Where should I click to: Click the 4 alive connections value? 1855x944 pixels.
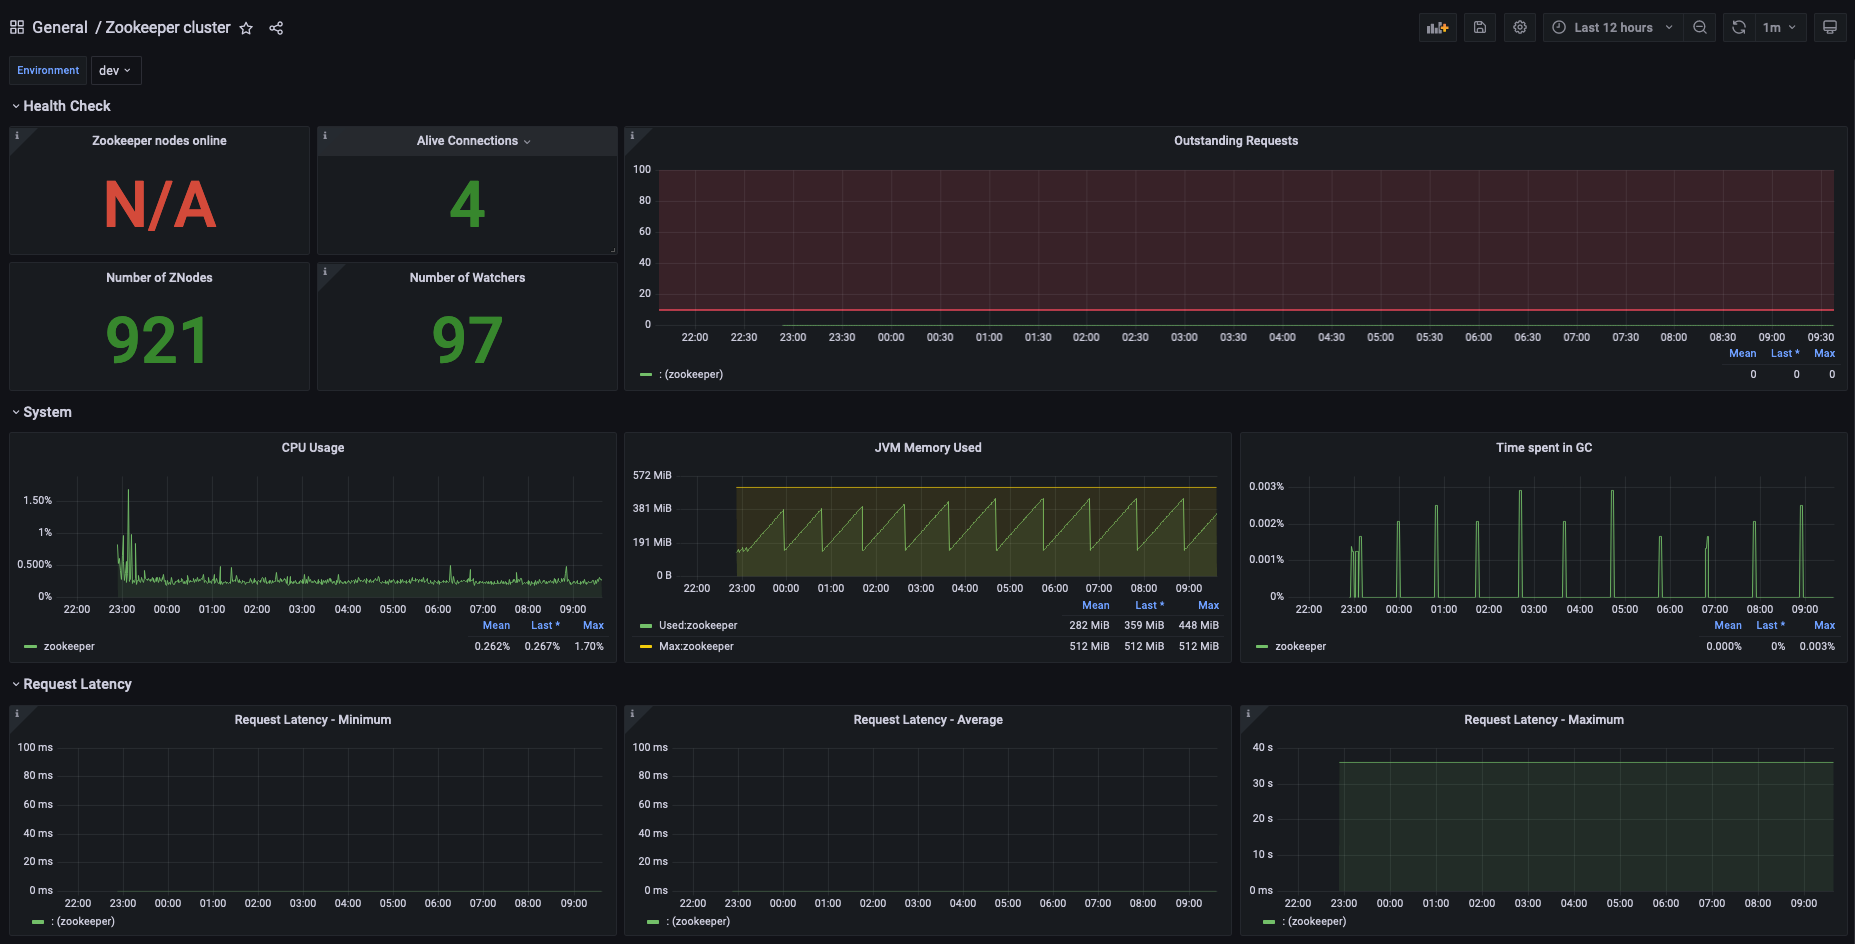(467, 204)
